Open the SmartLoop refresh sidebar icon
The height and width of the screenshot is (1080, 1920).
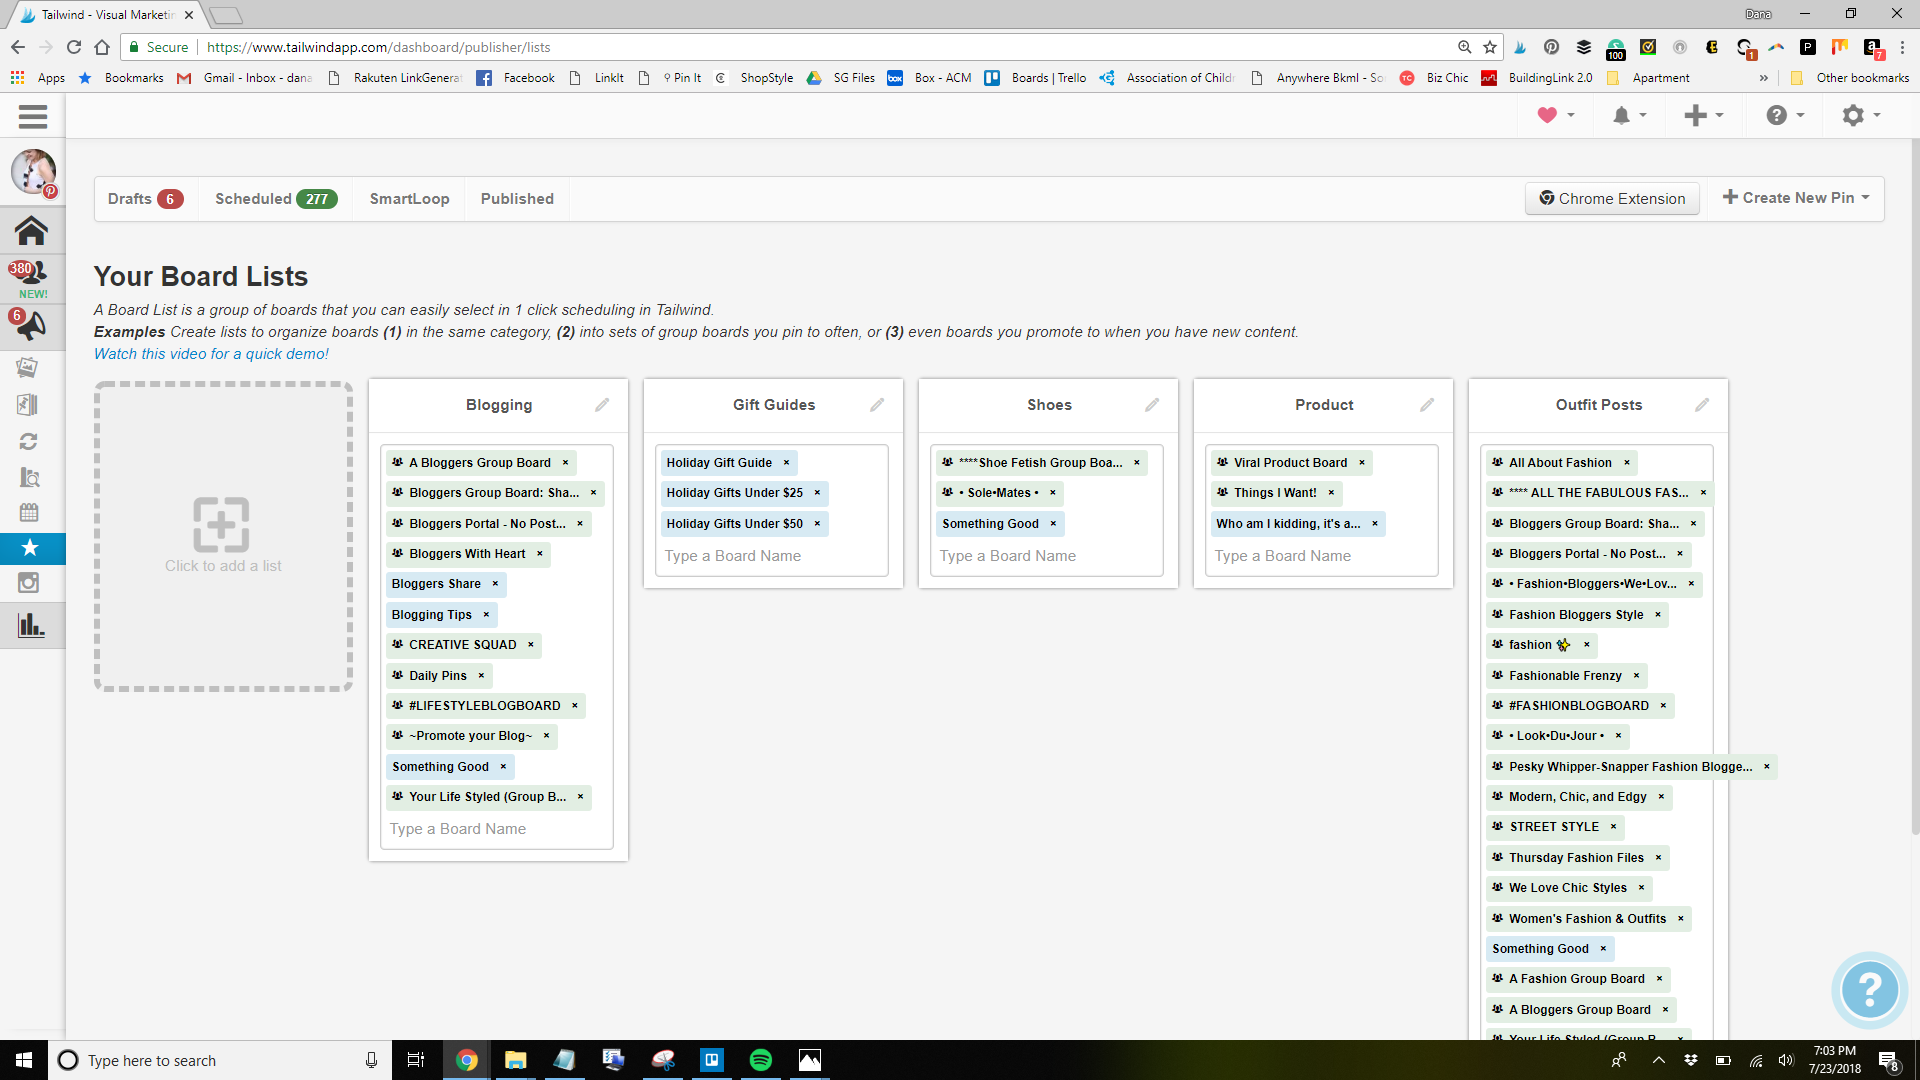[29, 441]
